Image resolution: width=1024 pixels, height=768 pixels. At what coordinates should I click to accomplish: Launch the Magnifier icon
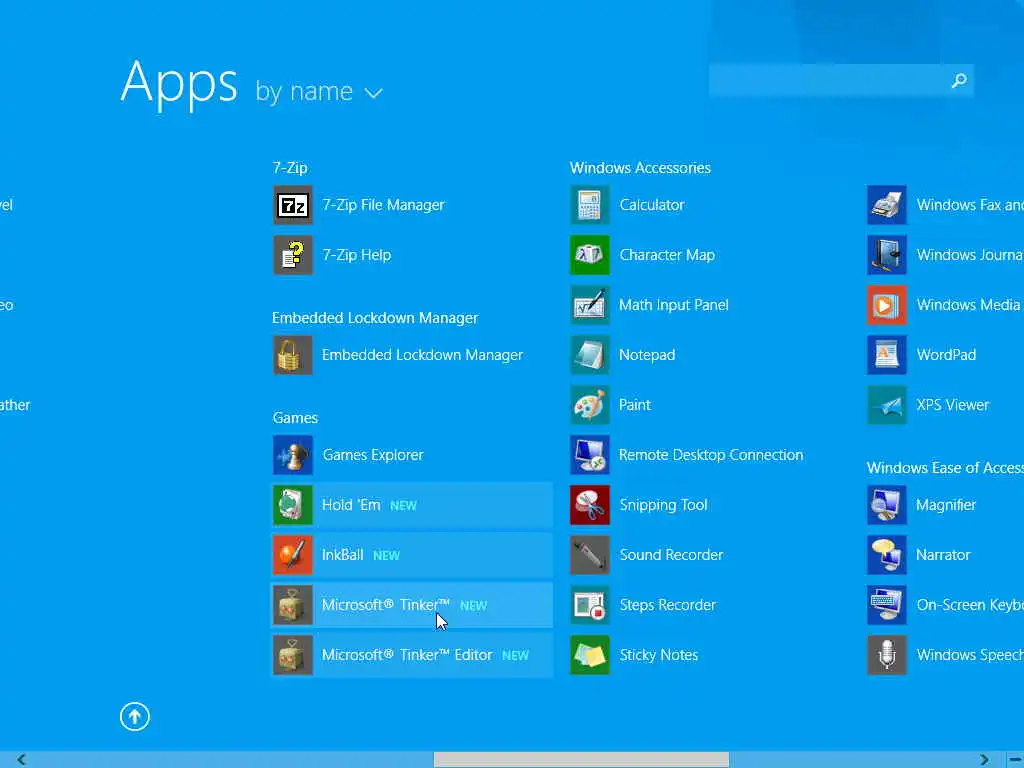tap(887, 505)
